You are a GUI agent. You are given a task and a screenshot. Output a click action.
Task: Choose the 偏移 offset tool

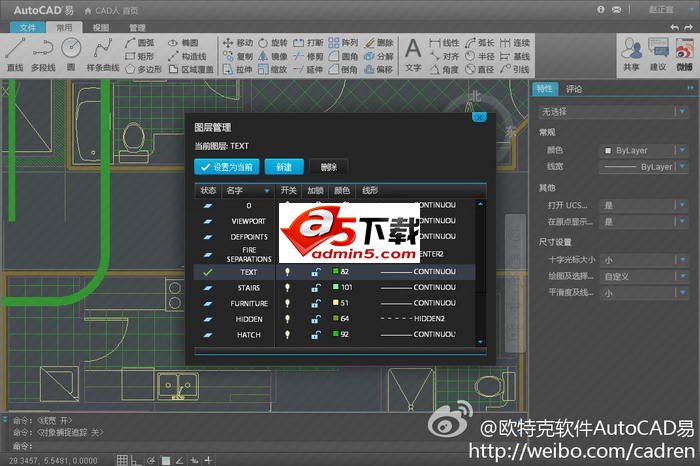pos(379,69)
